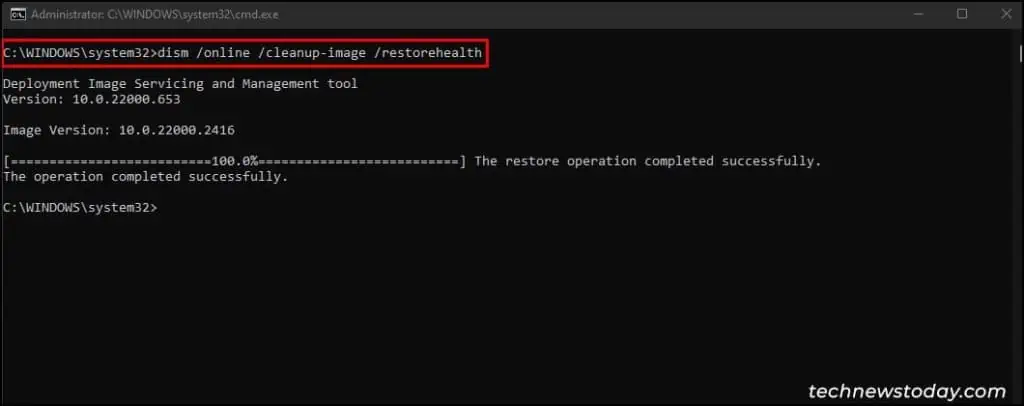1024x406 pixels.
Task: Open the cmd.exe system menu icon
Action: point(17,14)
